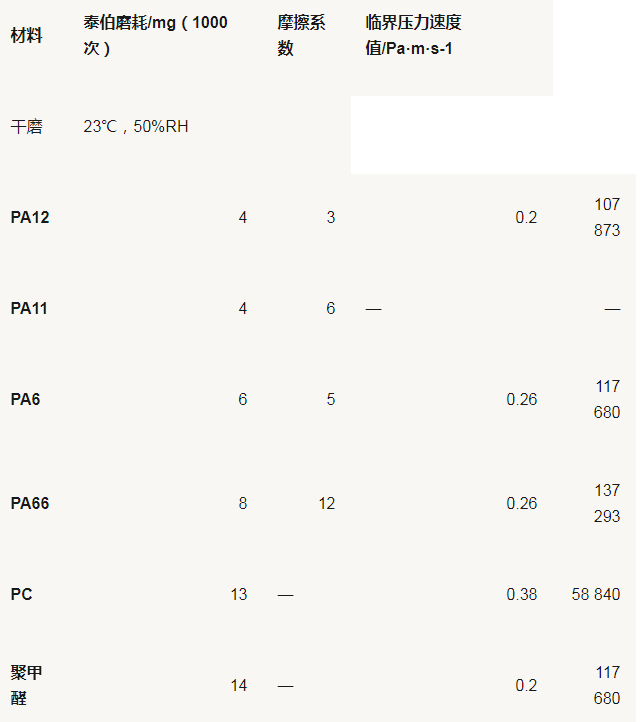Click the 58 840 value in PC row
The image size is (643, 722).
click(596, 594)
